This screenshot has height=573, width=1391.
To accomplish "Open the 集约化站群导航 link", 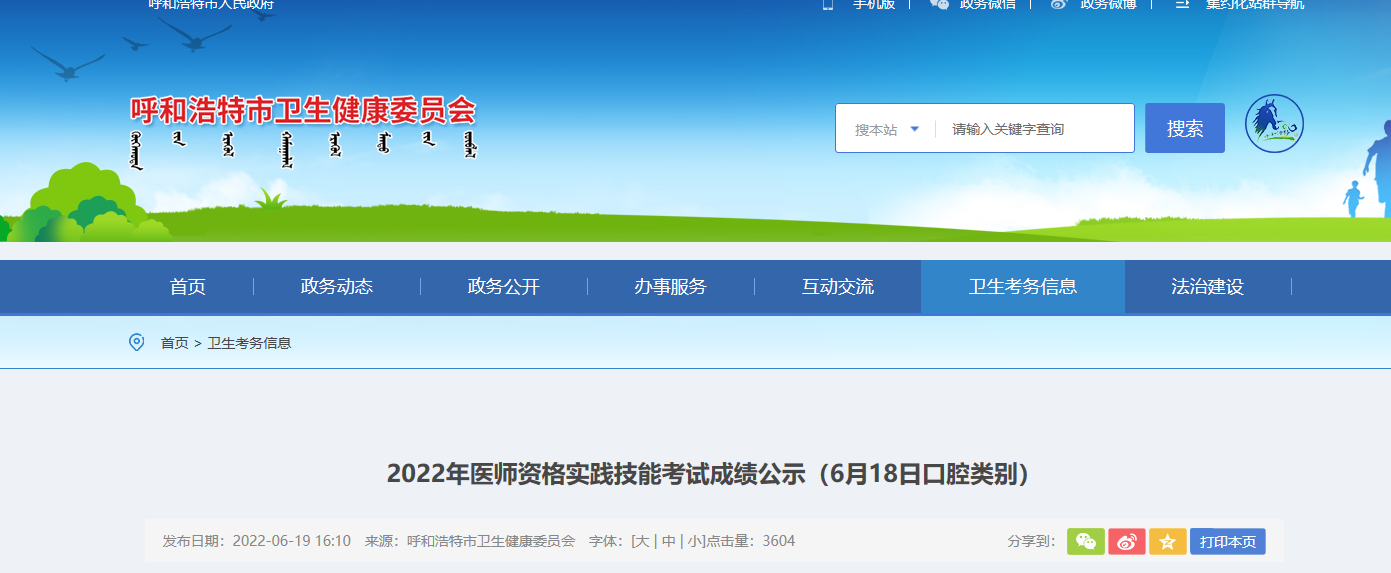I will 1255,4.
